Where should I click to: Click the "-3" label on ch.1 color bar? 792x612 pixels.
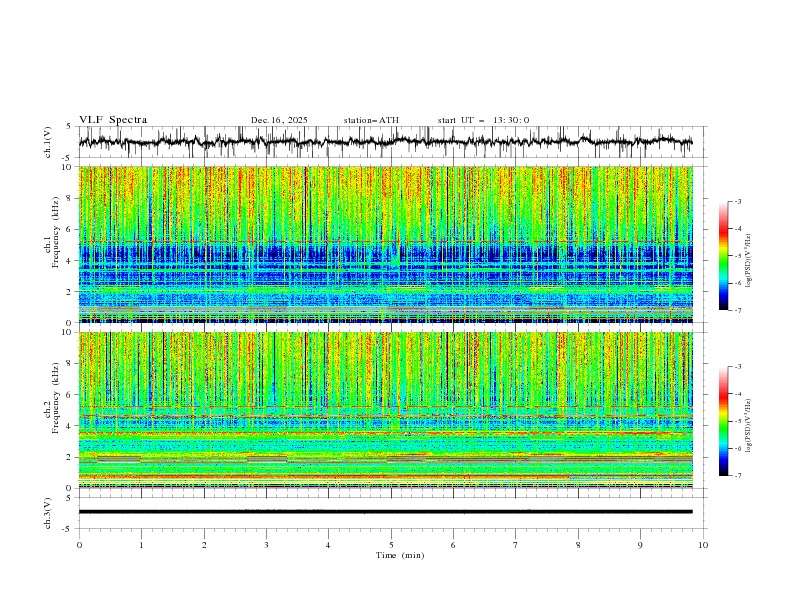coord(737,201)
